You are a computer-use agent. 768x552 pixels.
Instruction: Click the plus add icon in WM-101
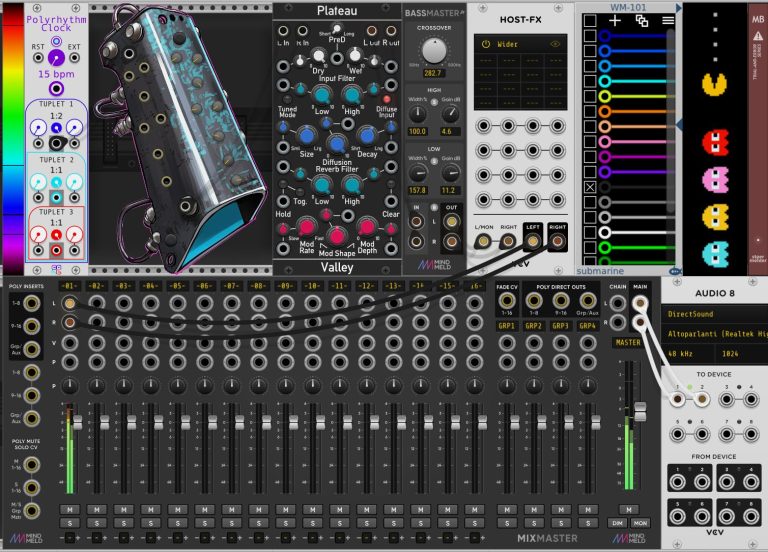point(615,20)
